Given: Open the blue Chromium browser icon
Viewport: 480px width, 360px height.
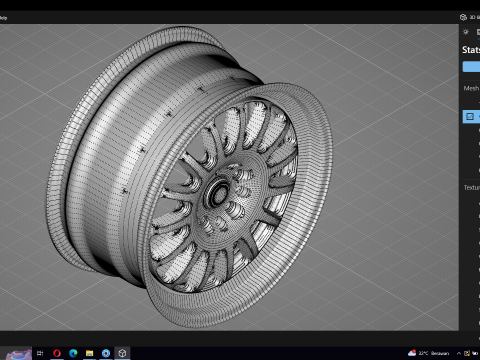Looking at the screenshot, I should click(106, 353).
